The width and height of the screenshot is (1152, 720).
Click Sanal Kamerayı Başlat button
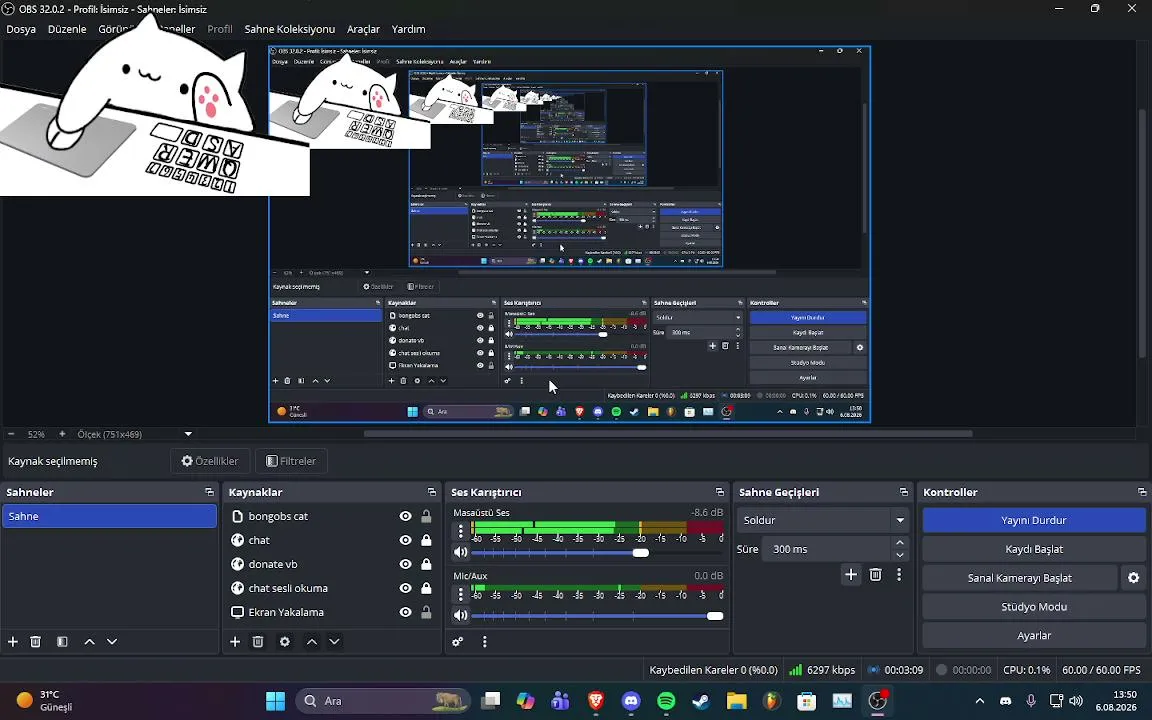[1020, 577]
